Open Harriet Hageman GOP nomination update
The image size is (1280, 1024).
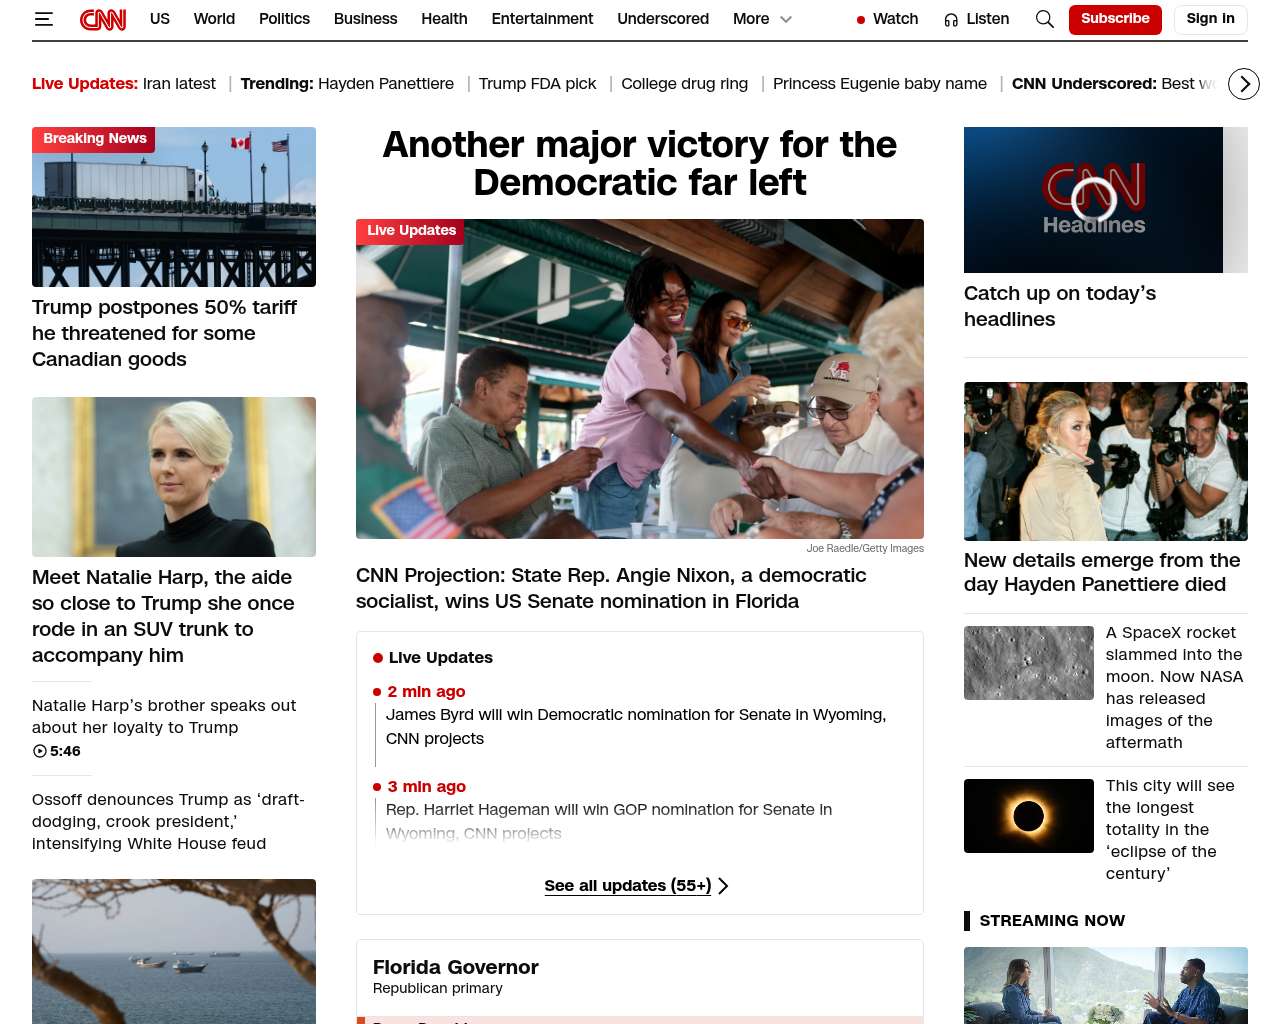(x=609, y=821)
